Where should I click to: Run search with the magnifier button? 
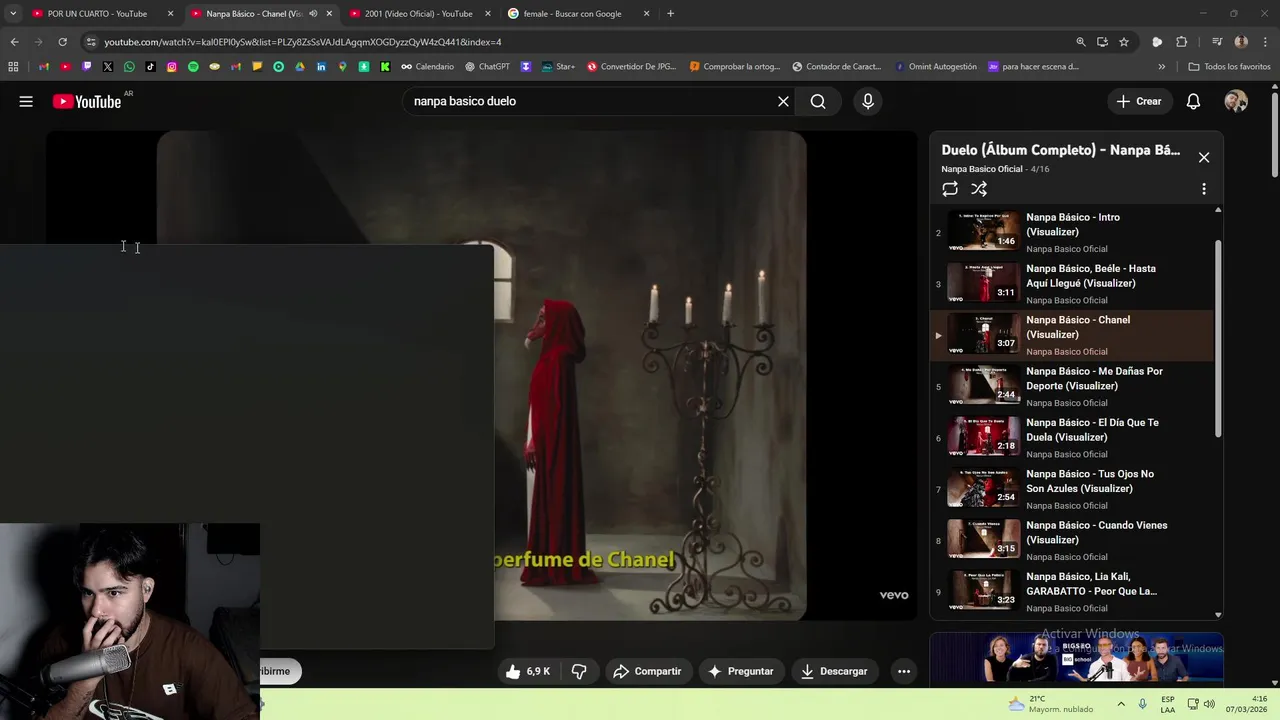818,101
